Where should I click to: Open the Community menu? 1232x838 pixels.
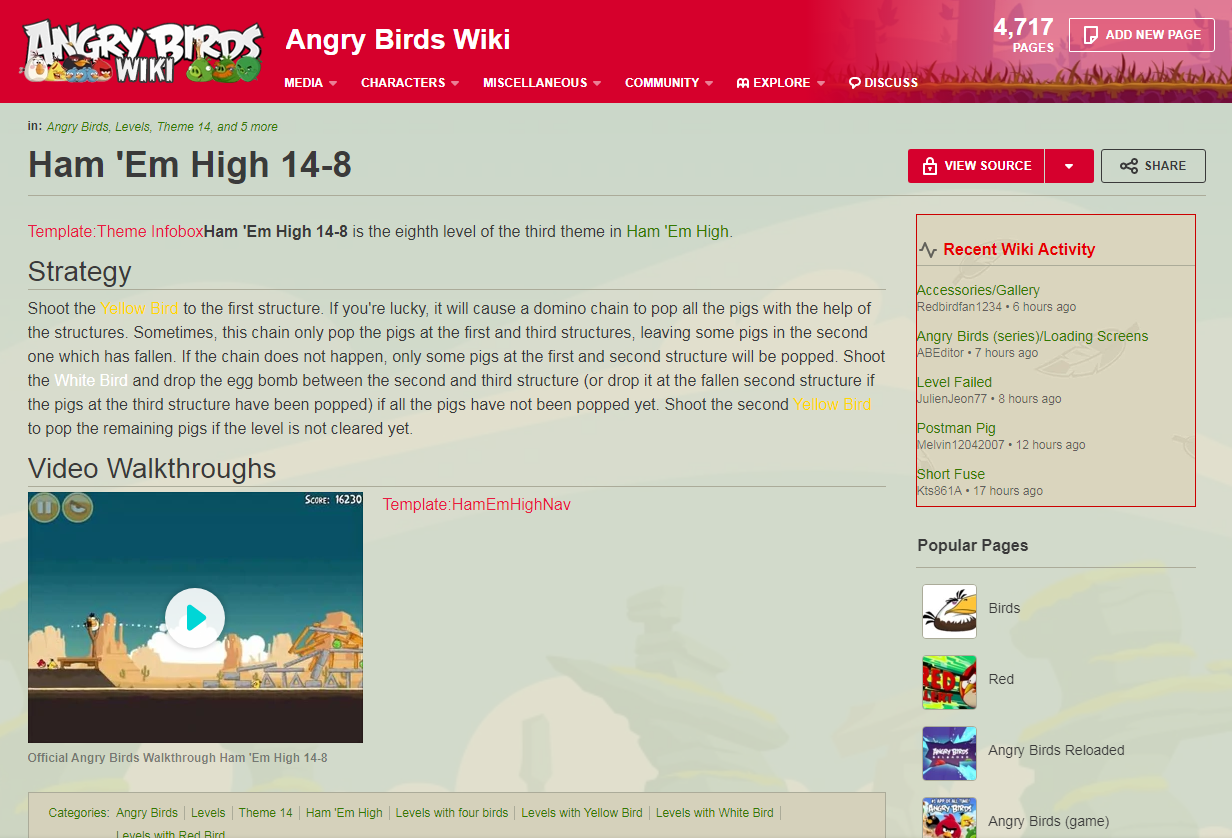(669, 83)
